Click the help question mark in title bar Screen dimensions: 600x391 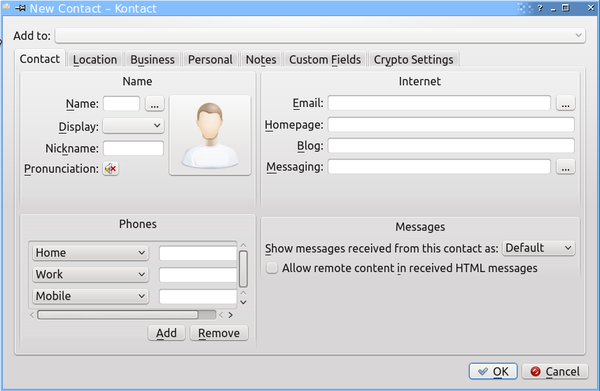pos(540,8)
